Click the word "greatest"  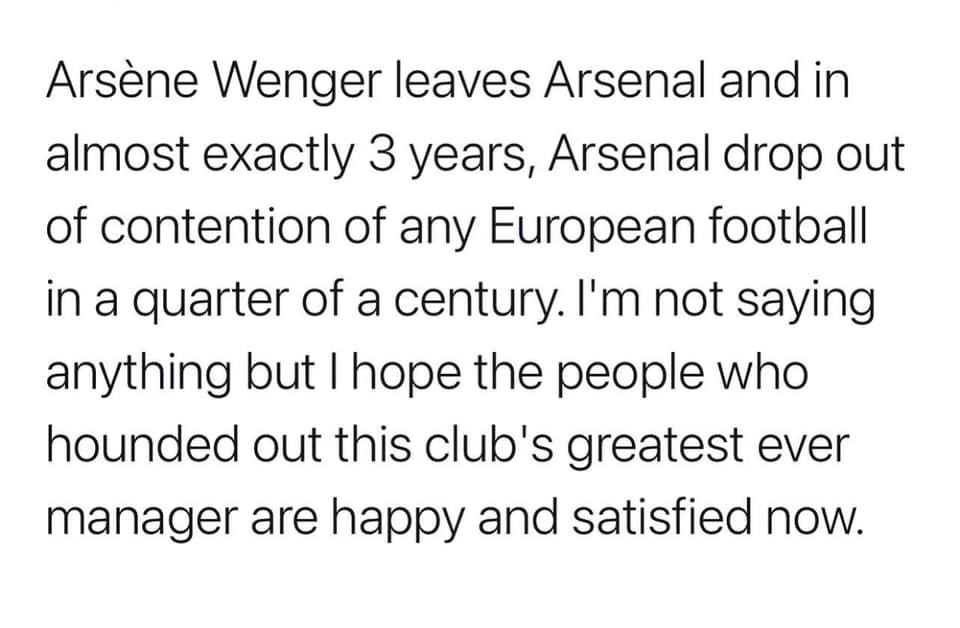pos(655,449)
